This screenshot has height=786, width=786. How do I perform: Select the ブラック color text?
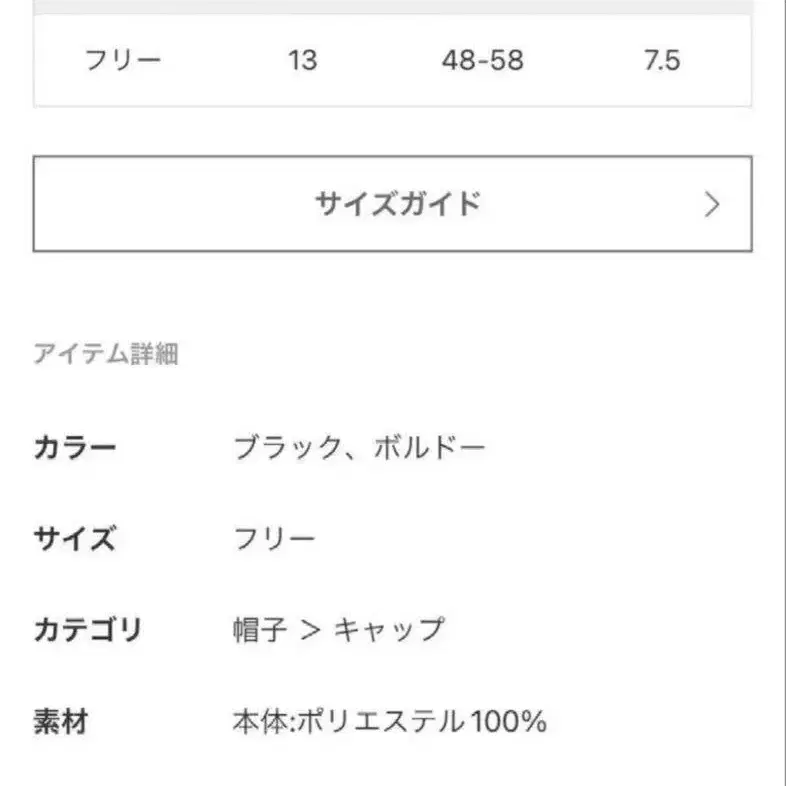288,448
